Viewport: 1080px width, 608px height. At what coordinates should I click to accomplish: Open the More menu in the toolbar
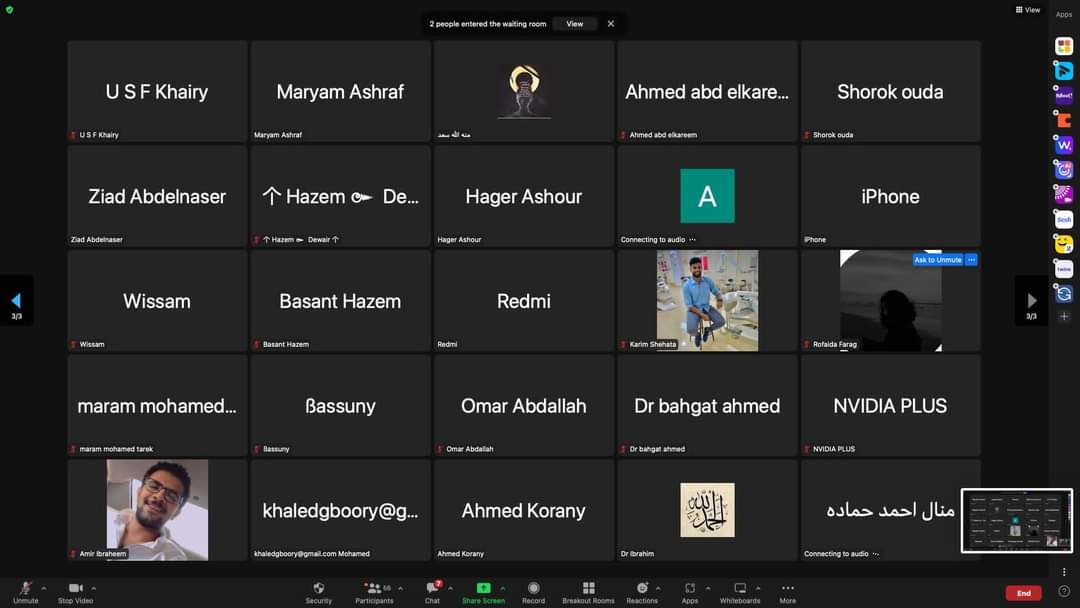coord(788,590)
